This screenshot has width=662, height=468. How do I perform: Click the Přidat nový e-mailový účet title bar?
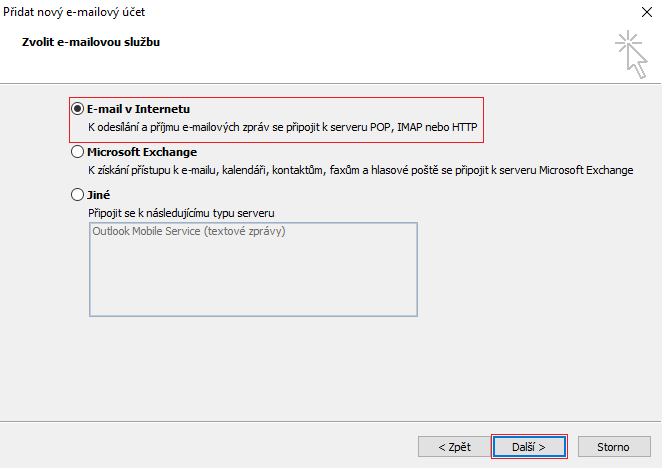(x=300, y=14)
